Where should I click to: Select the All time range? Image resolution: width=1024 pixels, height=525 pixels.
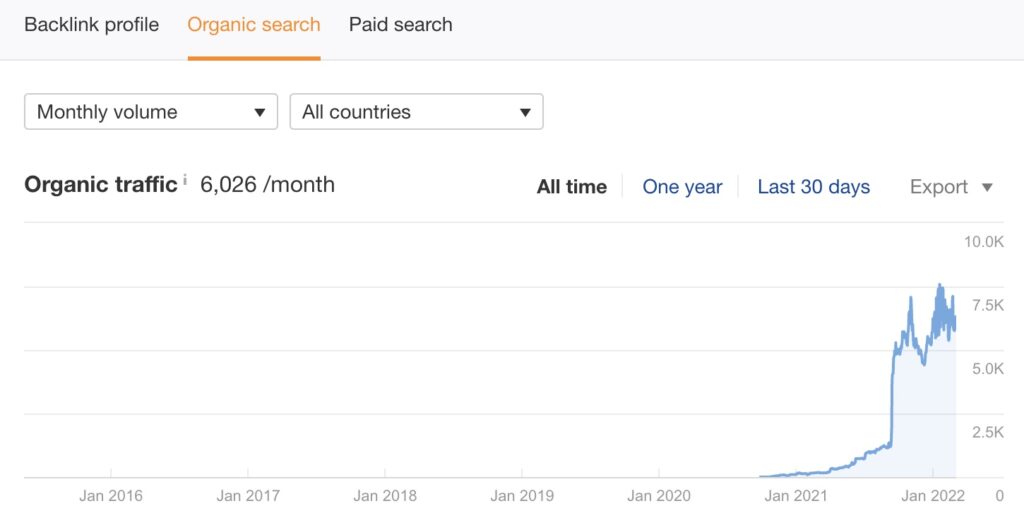click(x=571, y=187)
